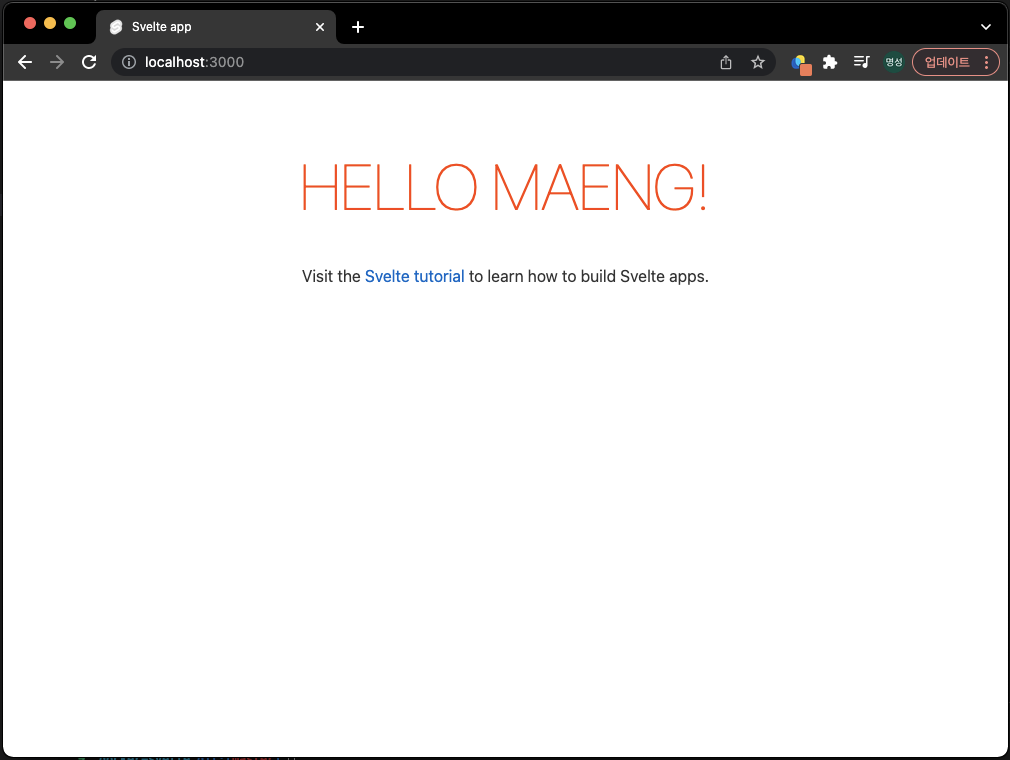
Task: Close the Svelte app tab
Action: (x=319, y=27)
